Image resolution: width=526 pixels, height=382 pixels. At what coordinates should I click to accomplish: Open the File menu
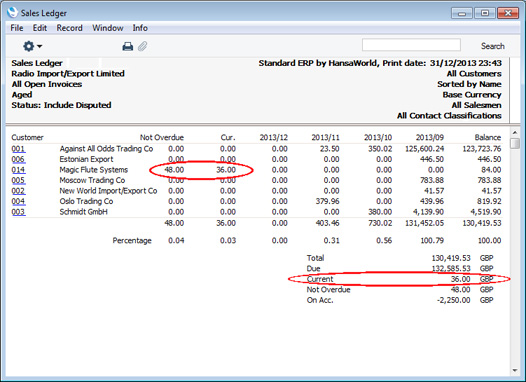17,28
